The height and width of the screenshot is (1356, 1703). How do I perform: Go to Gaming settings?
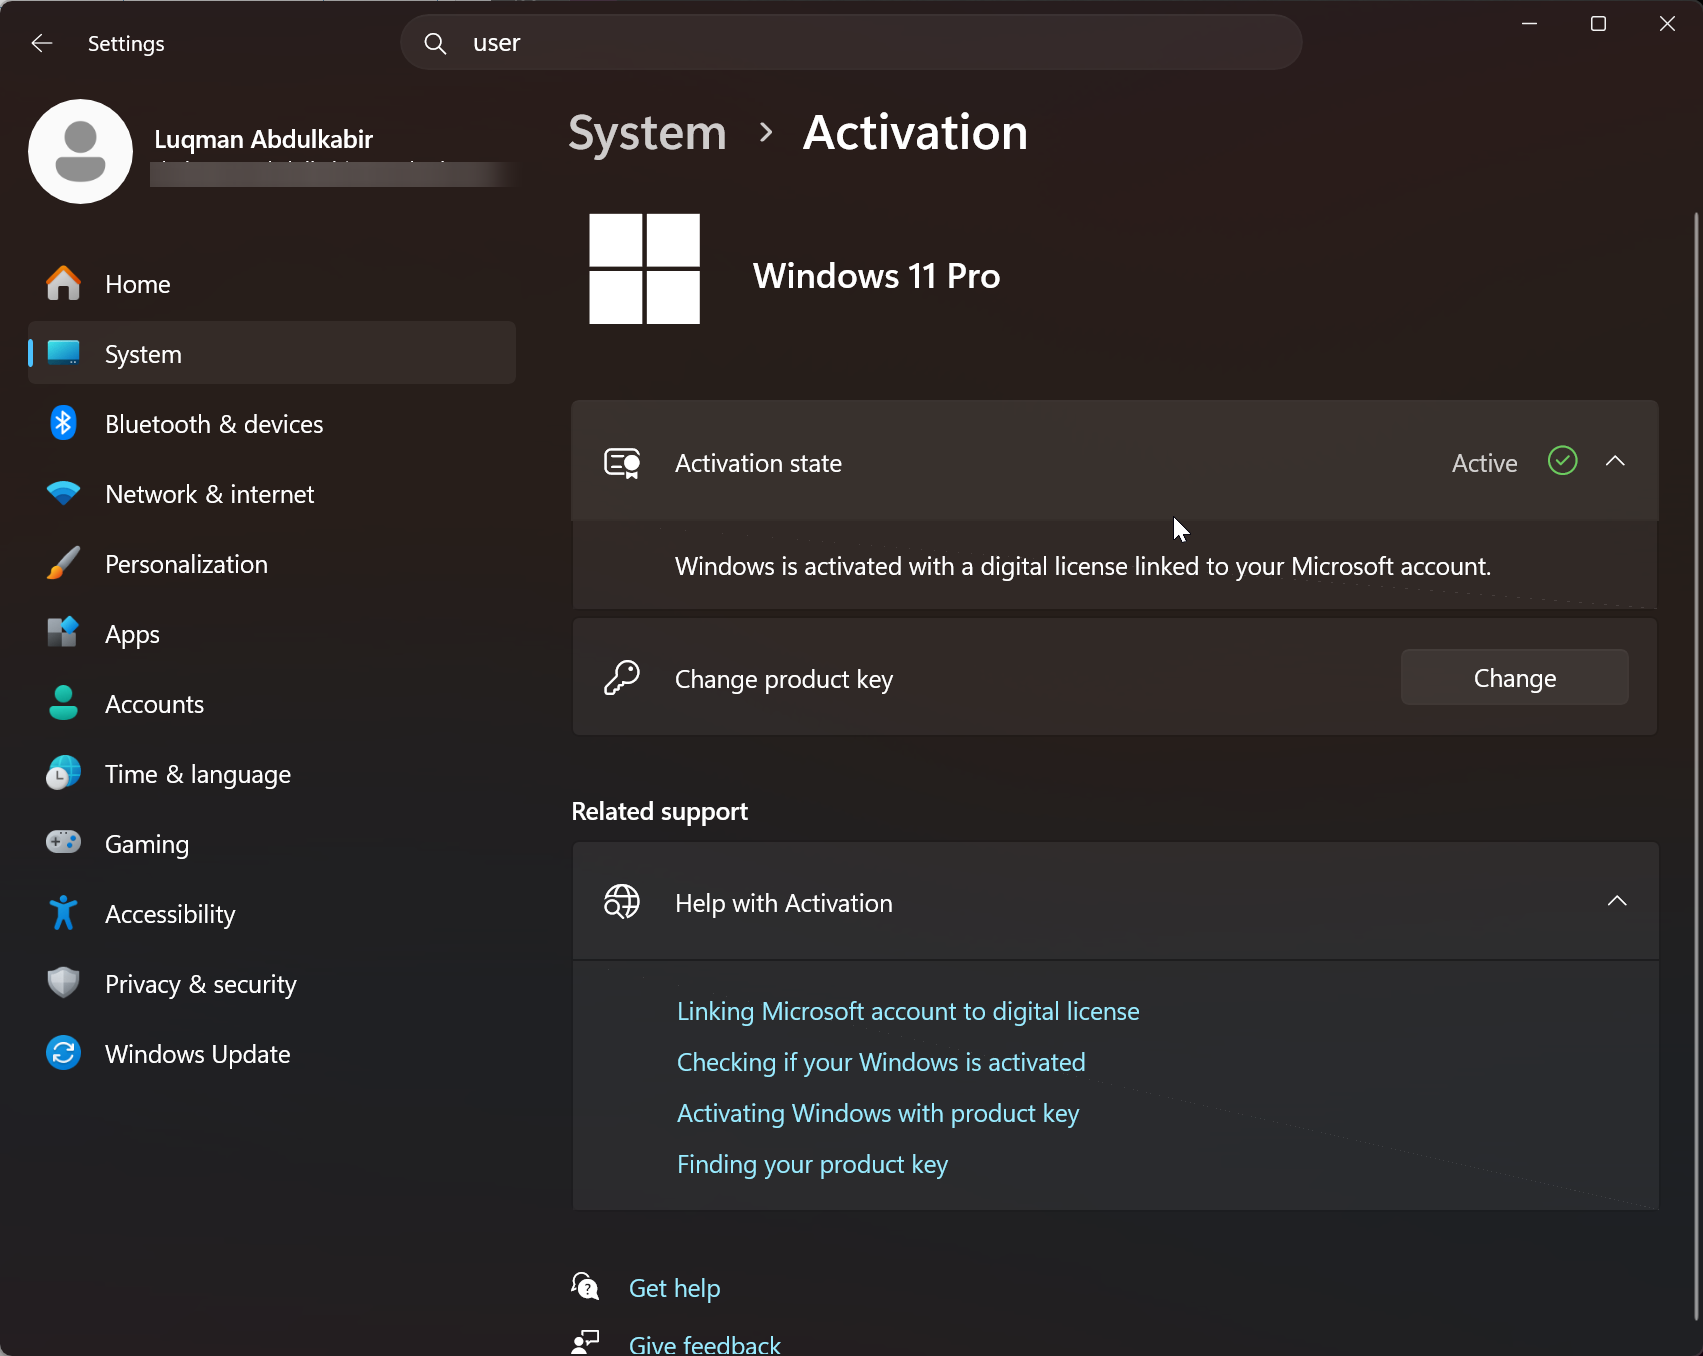click(272, 844)
